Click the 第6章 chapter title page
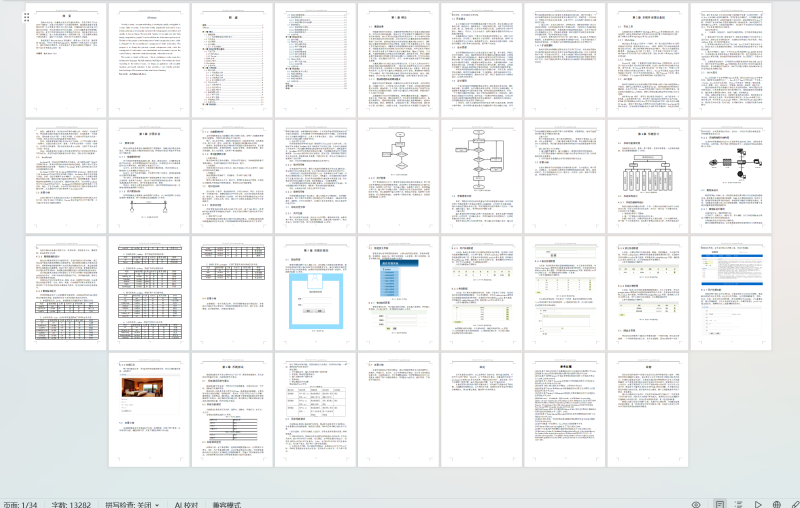The width and height of the screenshot is (800, 508). coord(232,410)
